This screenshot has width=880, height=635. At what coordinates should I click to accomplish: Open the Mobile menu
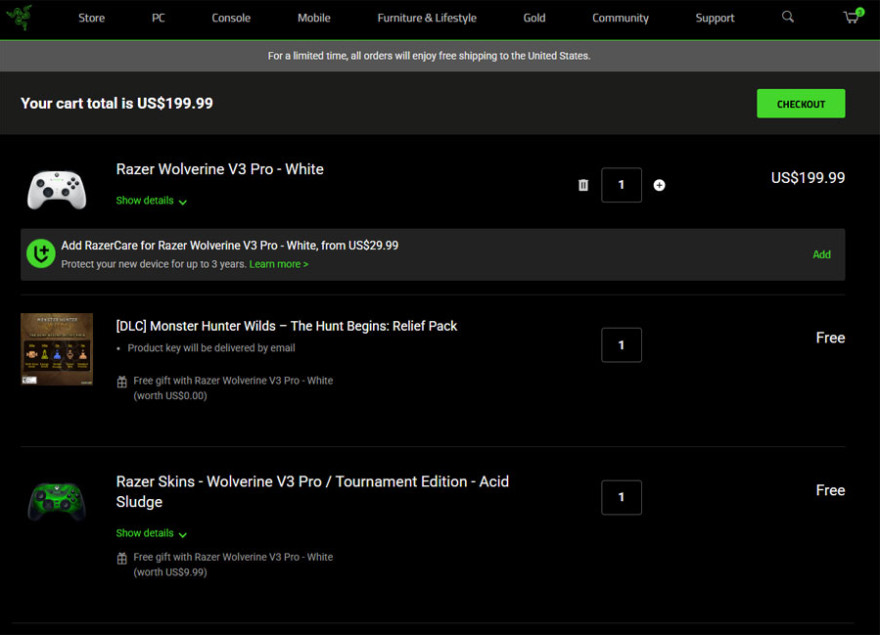pyautogui.click(x=314, y=18)
